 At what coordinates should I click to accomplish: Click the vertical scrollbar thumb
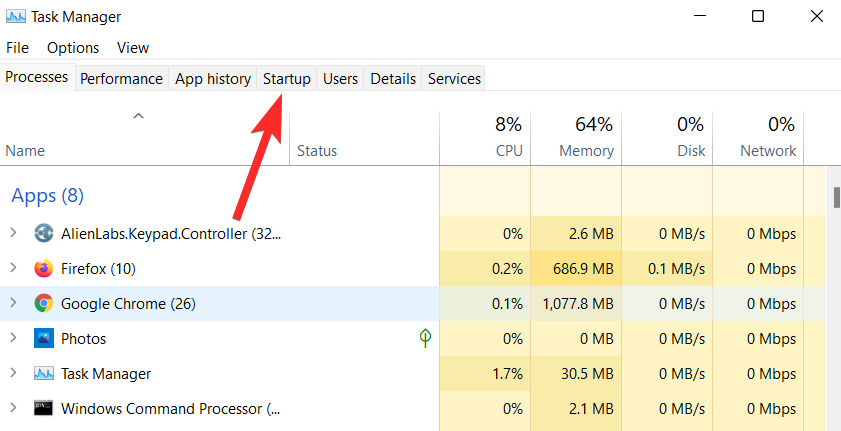tap(836, 197)
